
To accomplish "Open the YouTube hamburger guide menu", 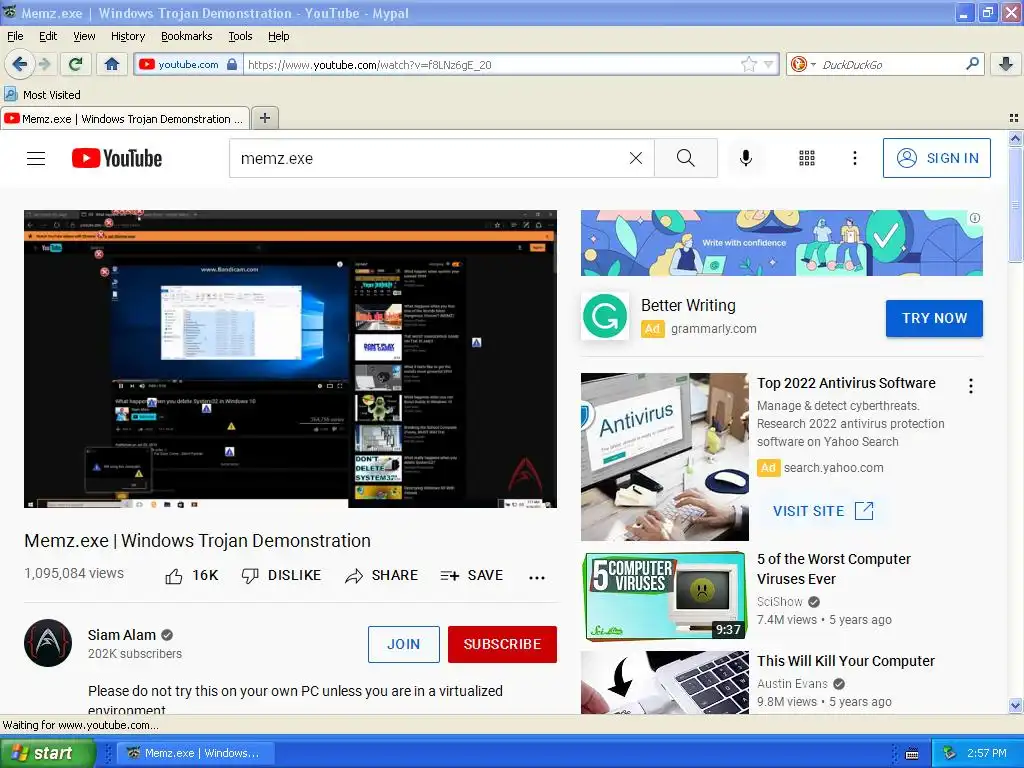I will pos(36,158).
